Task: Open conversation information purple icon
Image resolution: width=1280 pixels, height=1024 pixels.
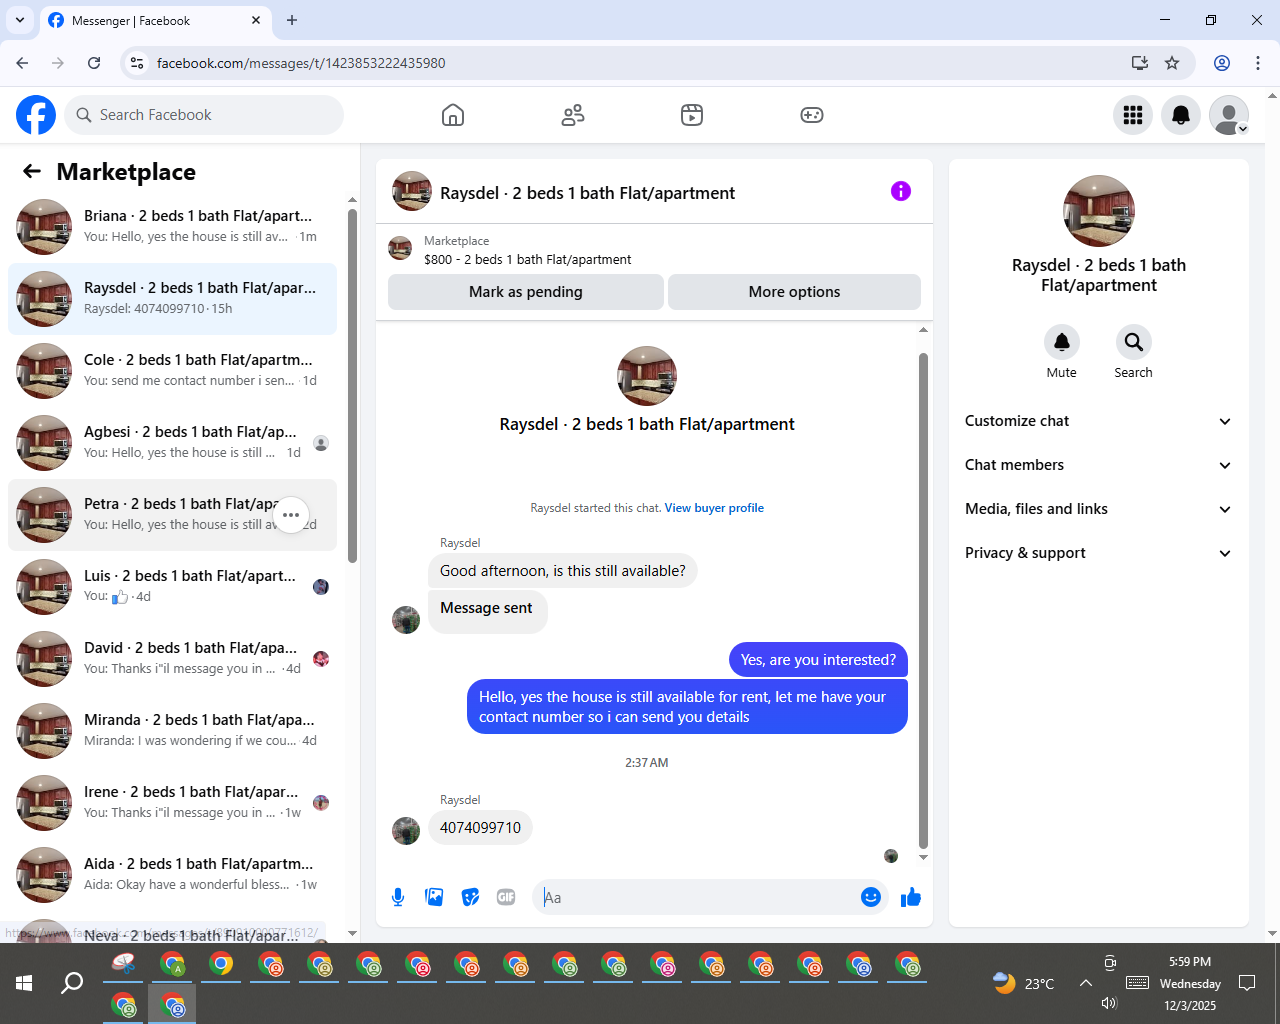Action: click(x=901, y=191)
